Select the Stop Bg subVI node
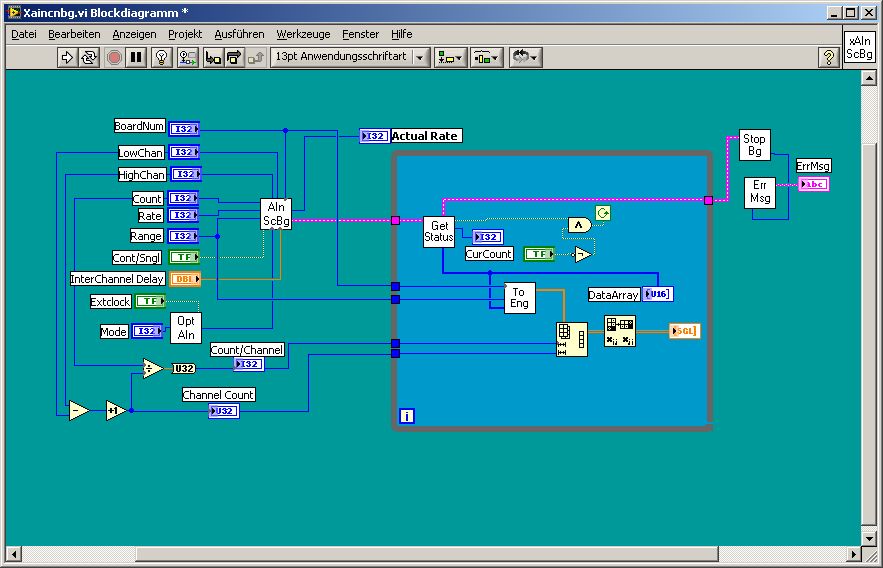Viewport: 883px width, 568px height. pos(755,145)
